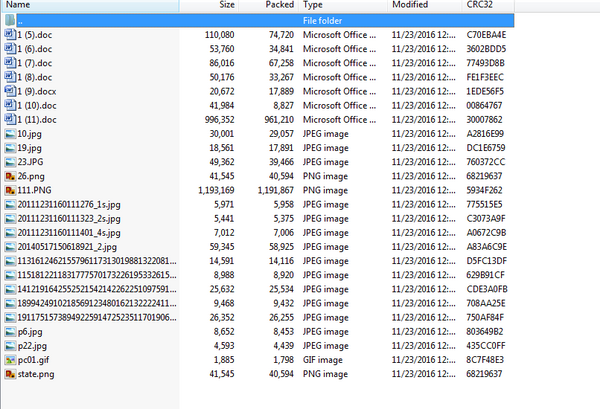Screen dimensions: 600x409
Task: Sort files by the Name column header
Action: (x=90, y=5)
